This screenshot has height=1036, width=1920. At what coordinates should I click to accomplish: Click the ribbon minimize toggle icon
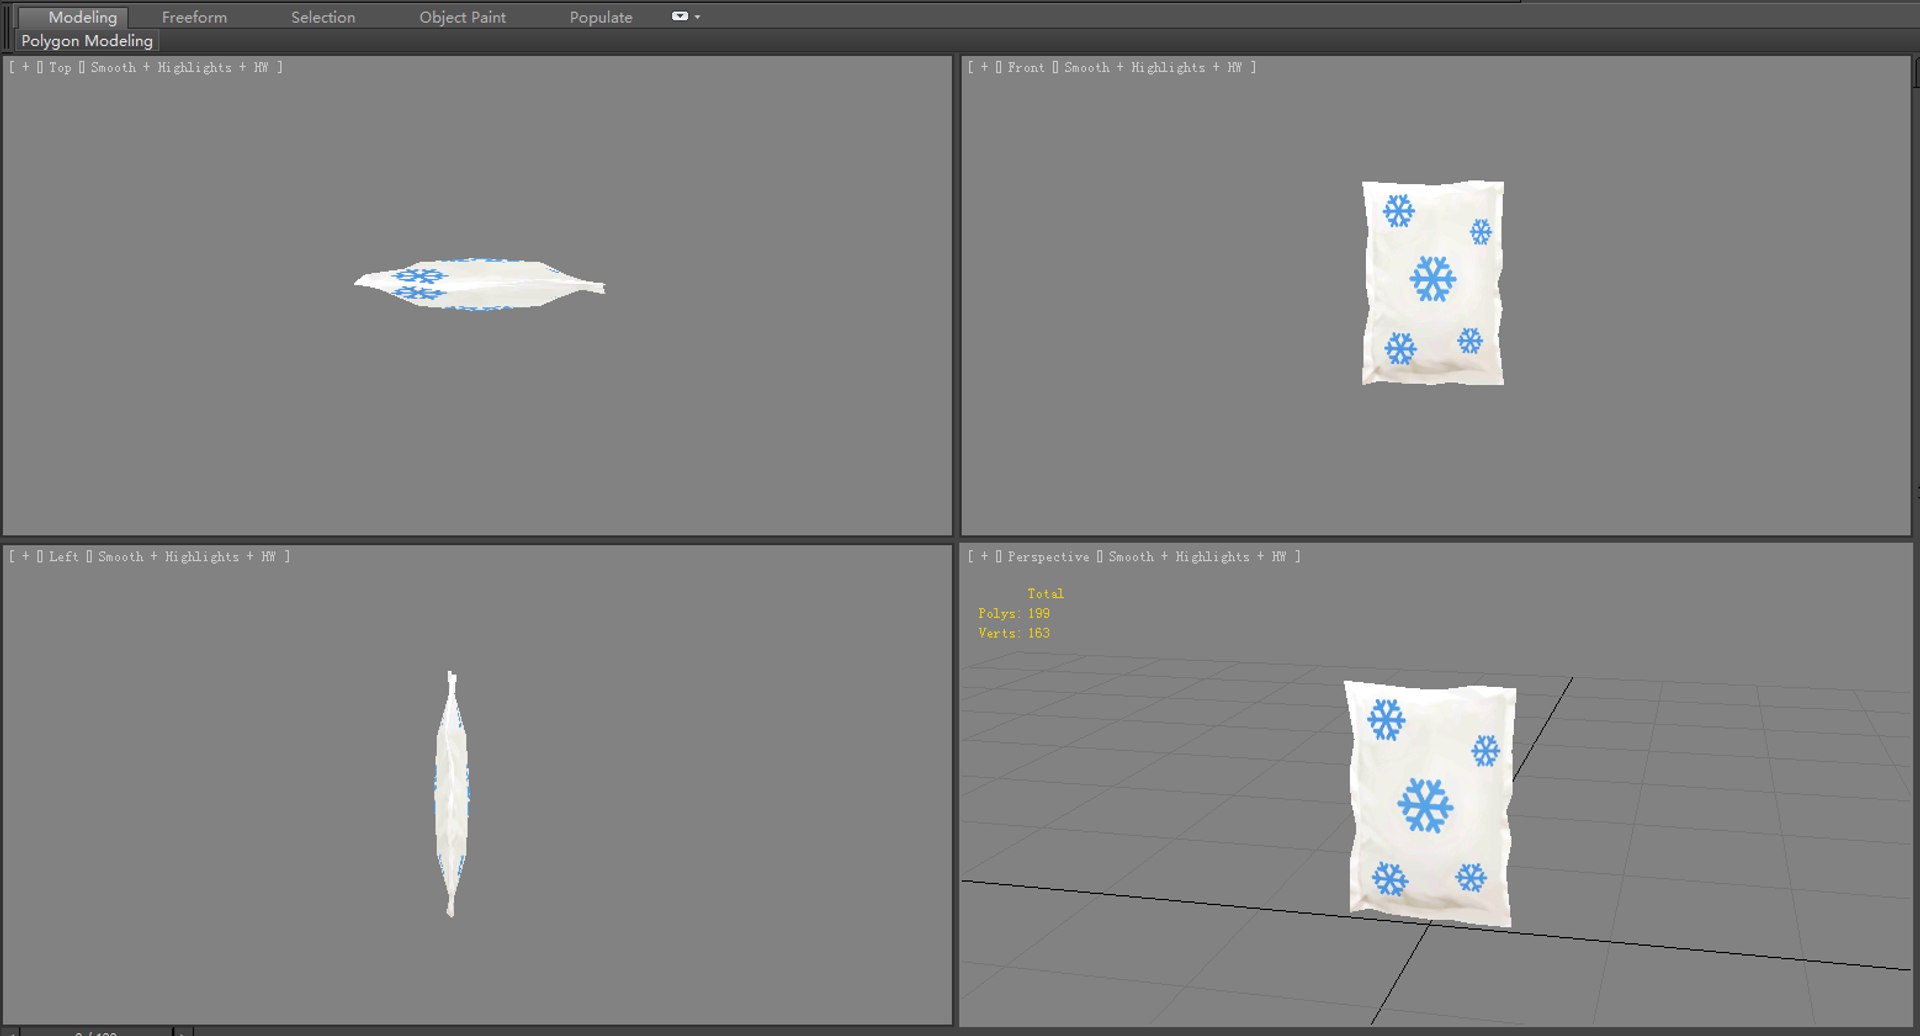coord(680,16)
